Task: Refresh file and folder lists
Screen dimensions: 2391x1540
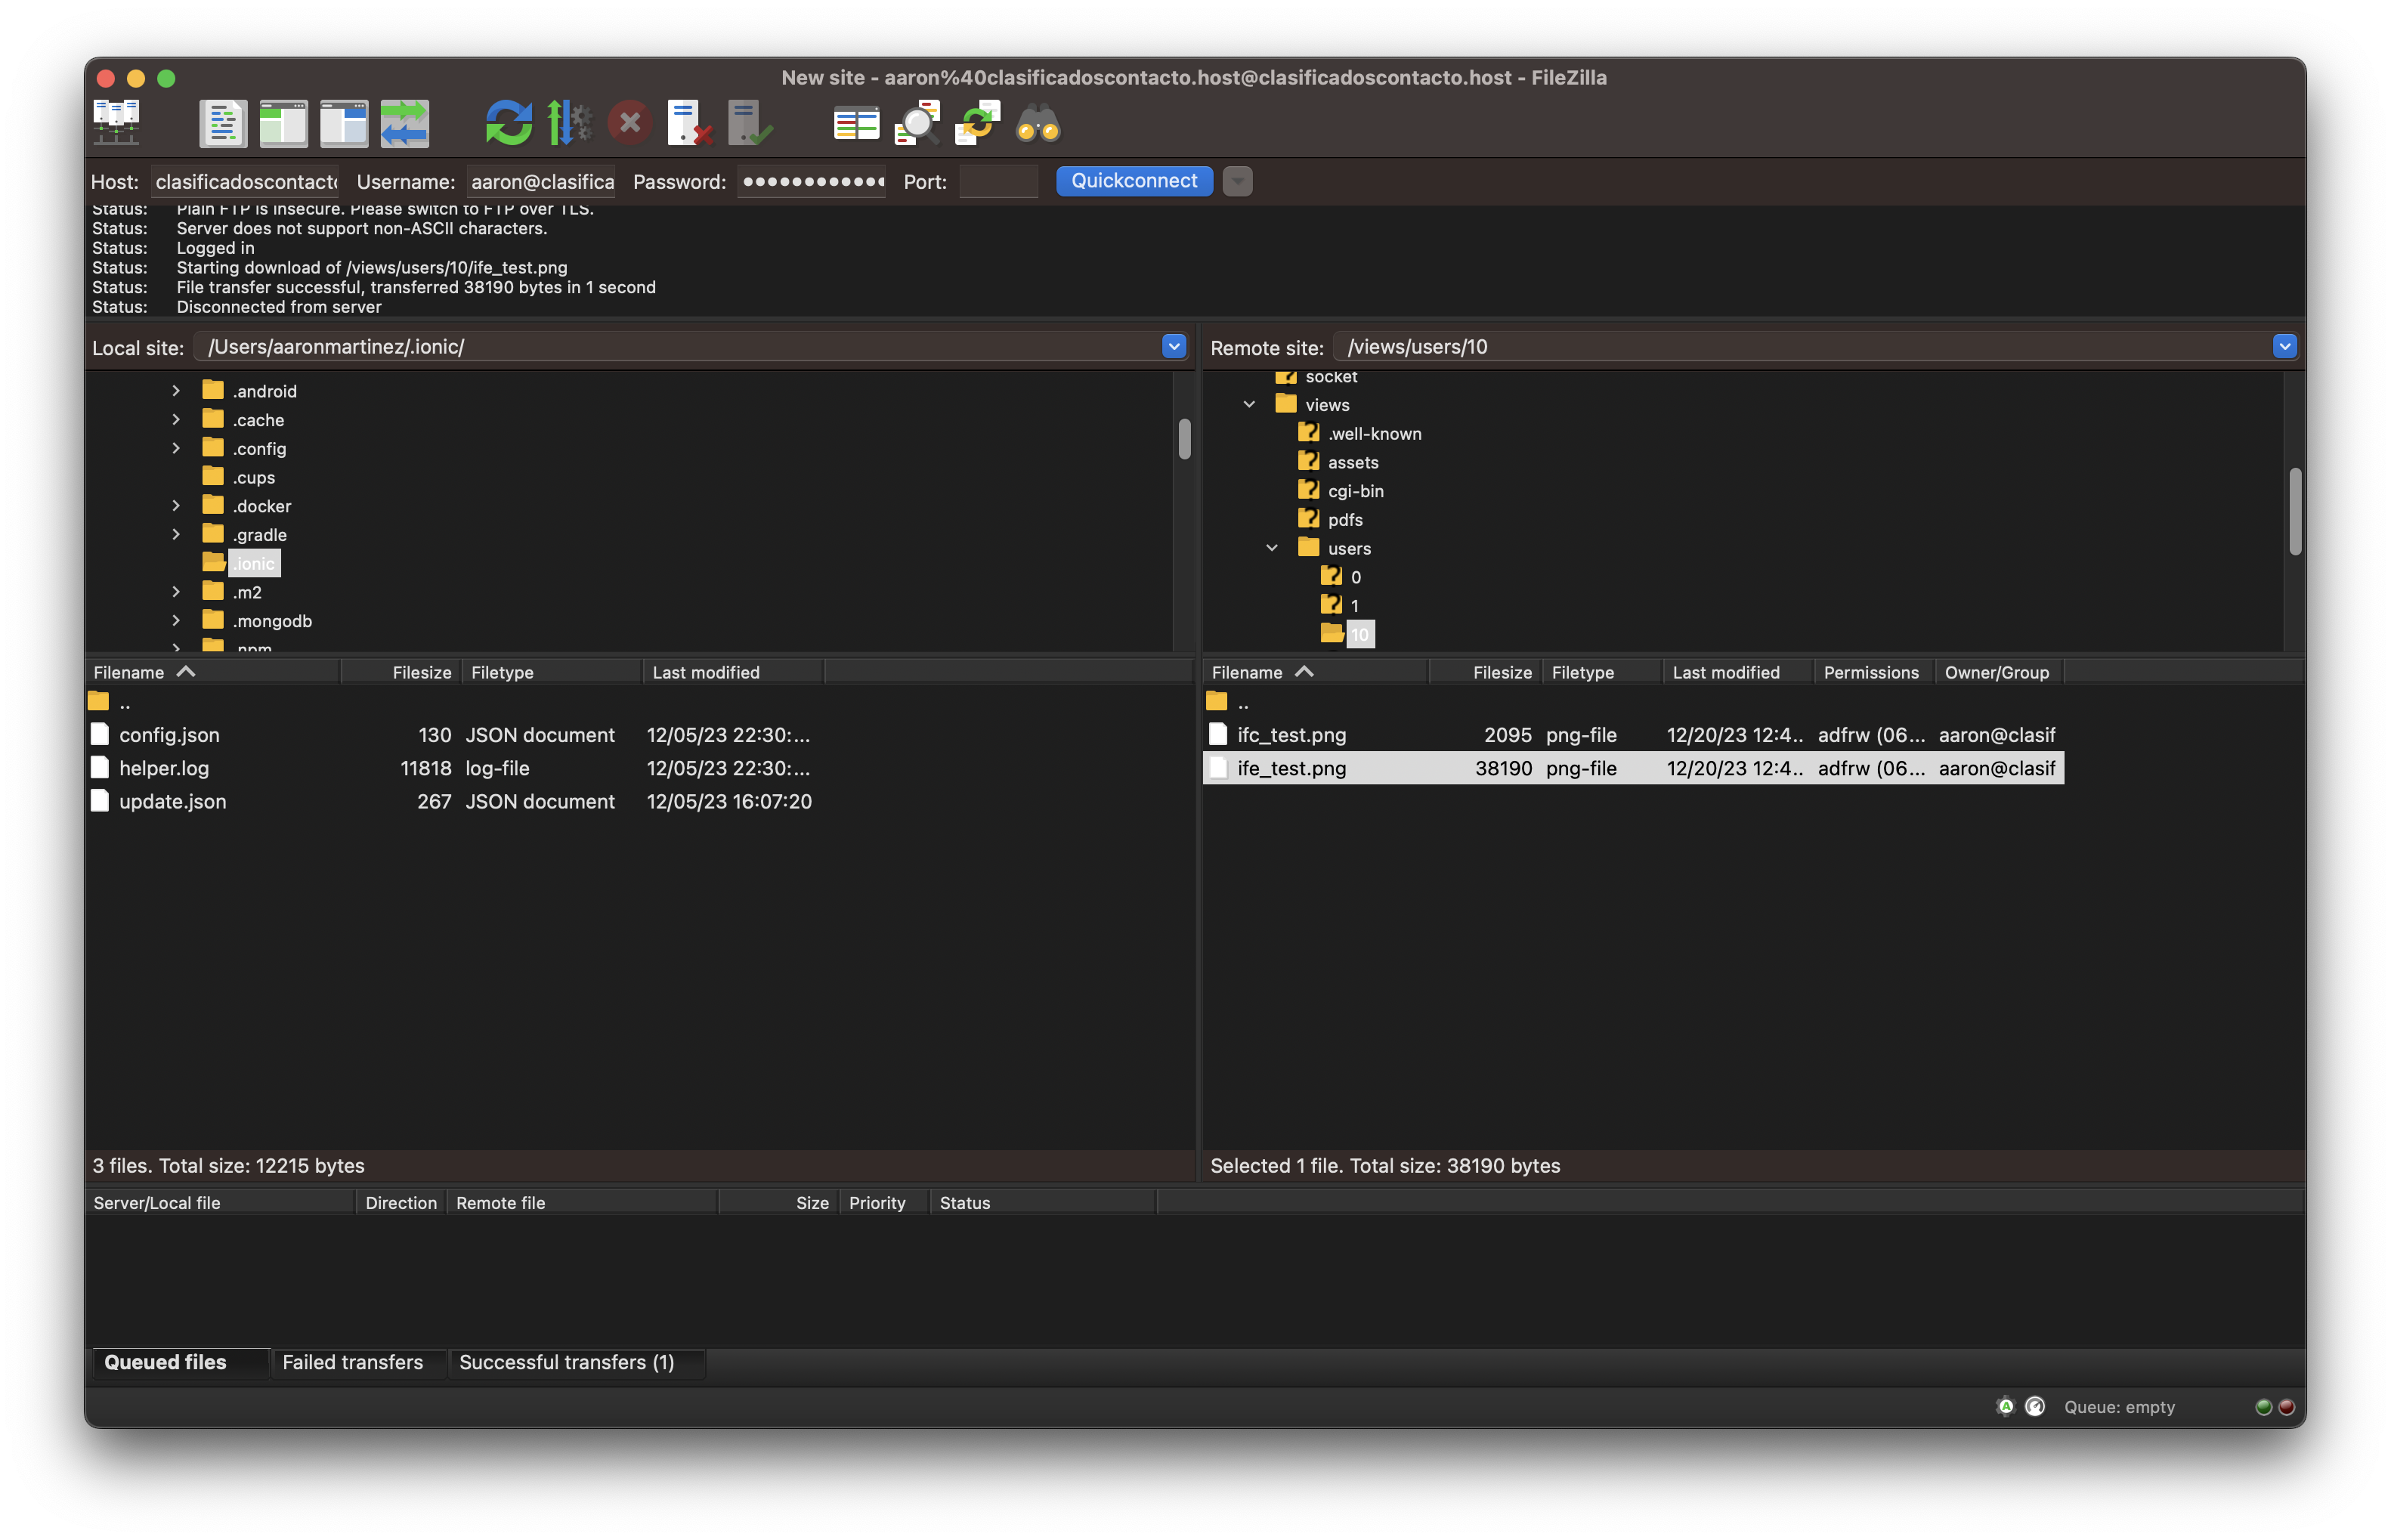Action: 509,123
